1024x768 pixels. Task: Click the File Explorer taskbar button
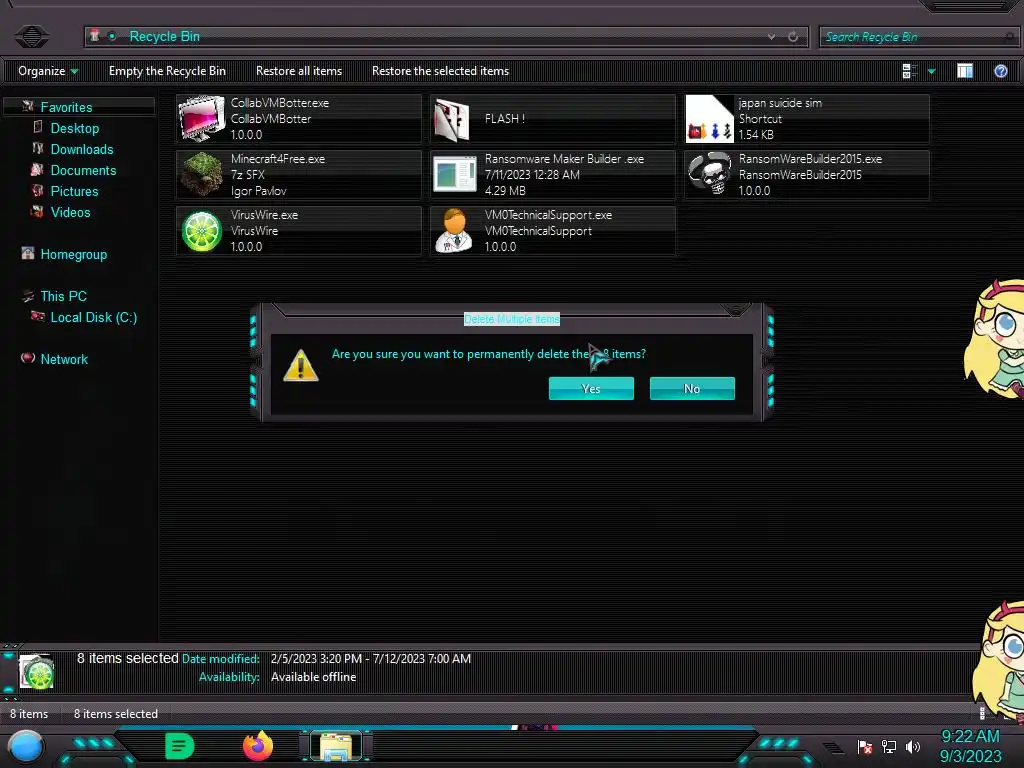pos(336,746)
